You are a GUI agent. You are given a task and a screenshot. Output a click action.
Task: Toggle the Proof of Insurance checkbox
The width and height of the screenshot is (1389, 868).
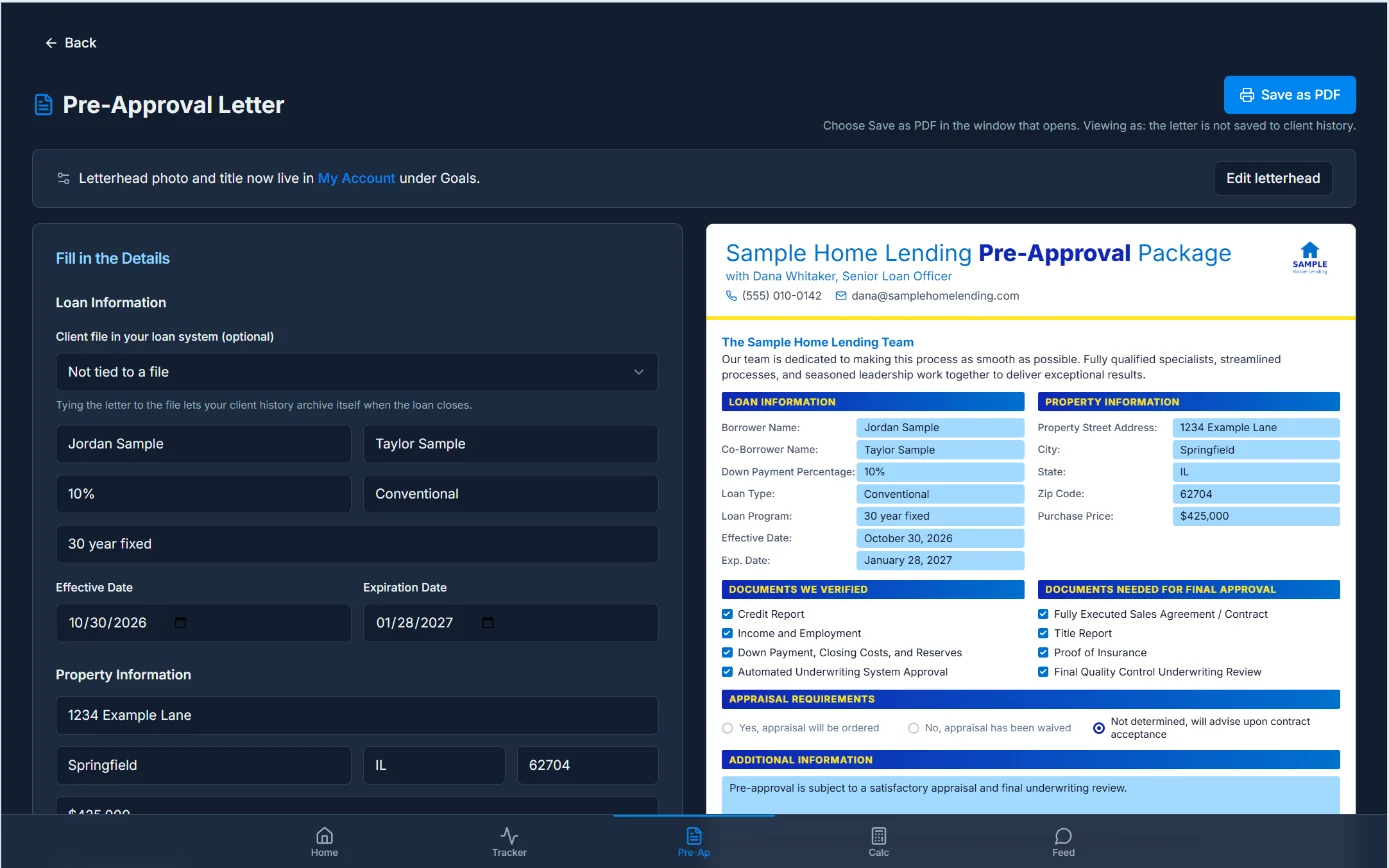1044,652
